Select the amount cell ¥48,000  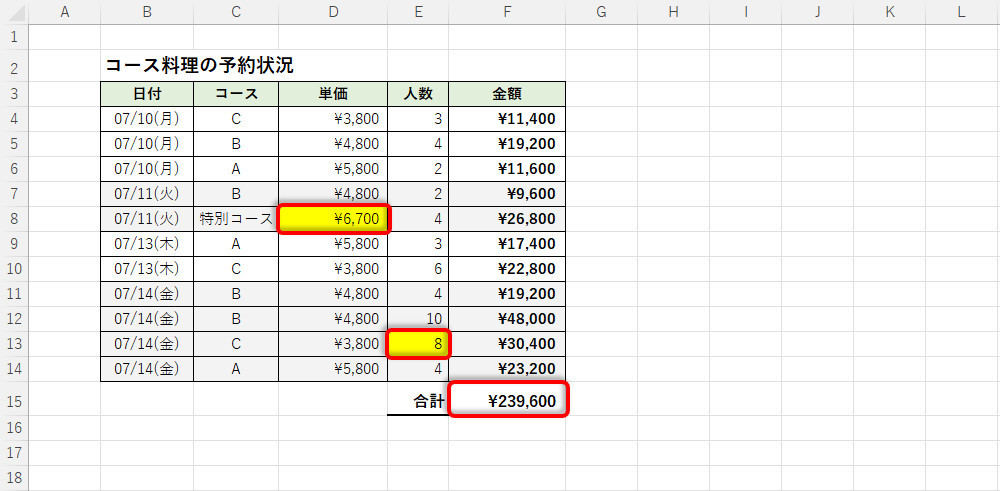pos(507,319)
